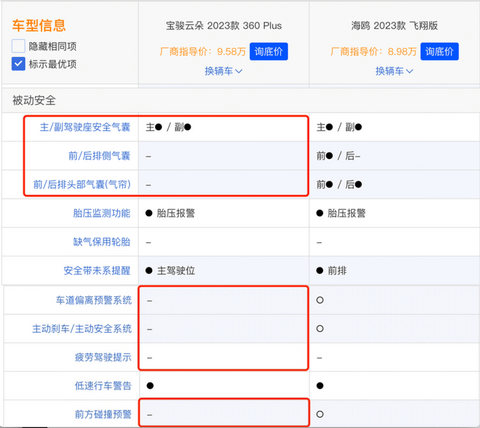The image size is (480, 428).
Task: Select the 海鸥 2023款 飞翔版 title
Action: click(394, 26)
